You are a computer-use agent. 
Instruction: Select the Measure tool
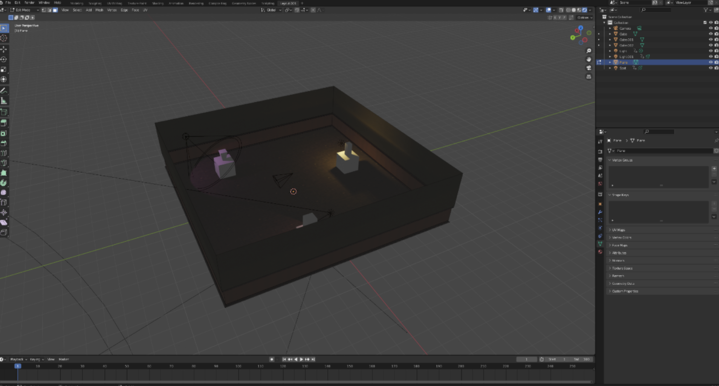tap(4, 101)
